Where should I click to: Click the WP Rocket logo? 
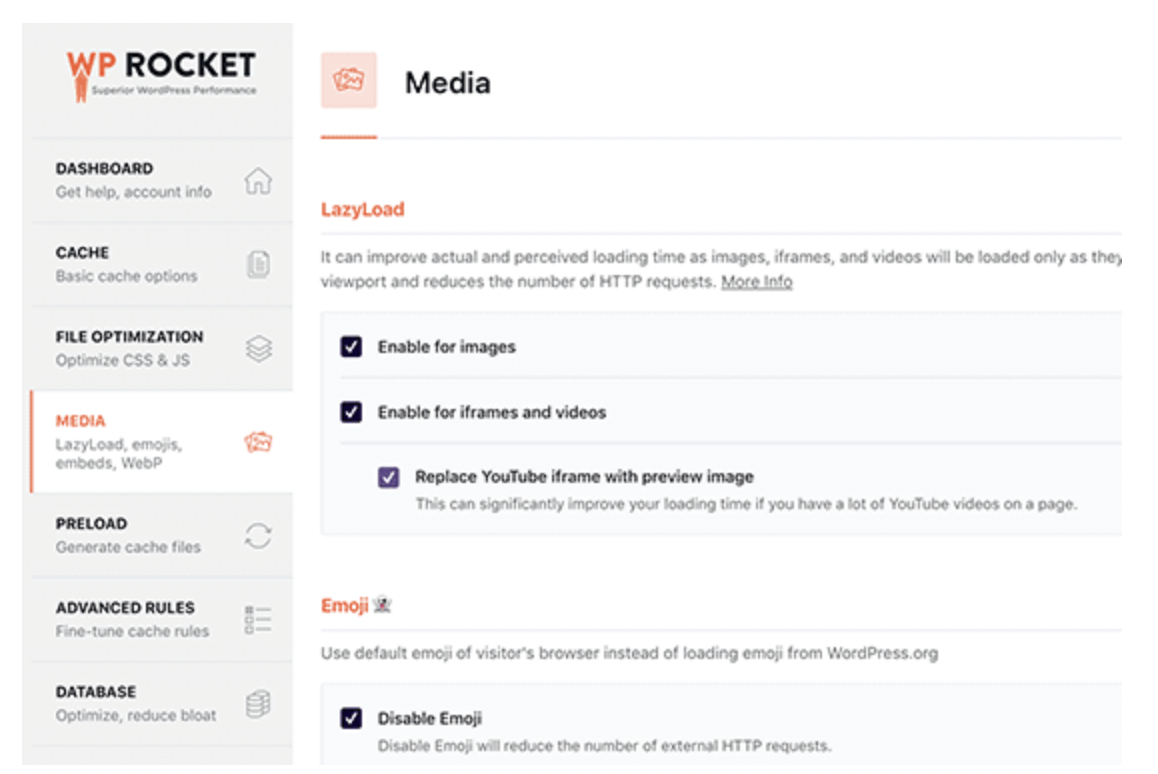click(x=161, y=75)
